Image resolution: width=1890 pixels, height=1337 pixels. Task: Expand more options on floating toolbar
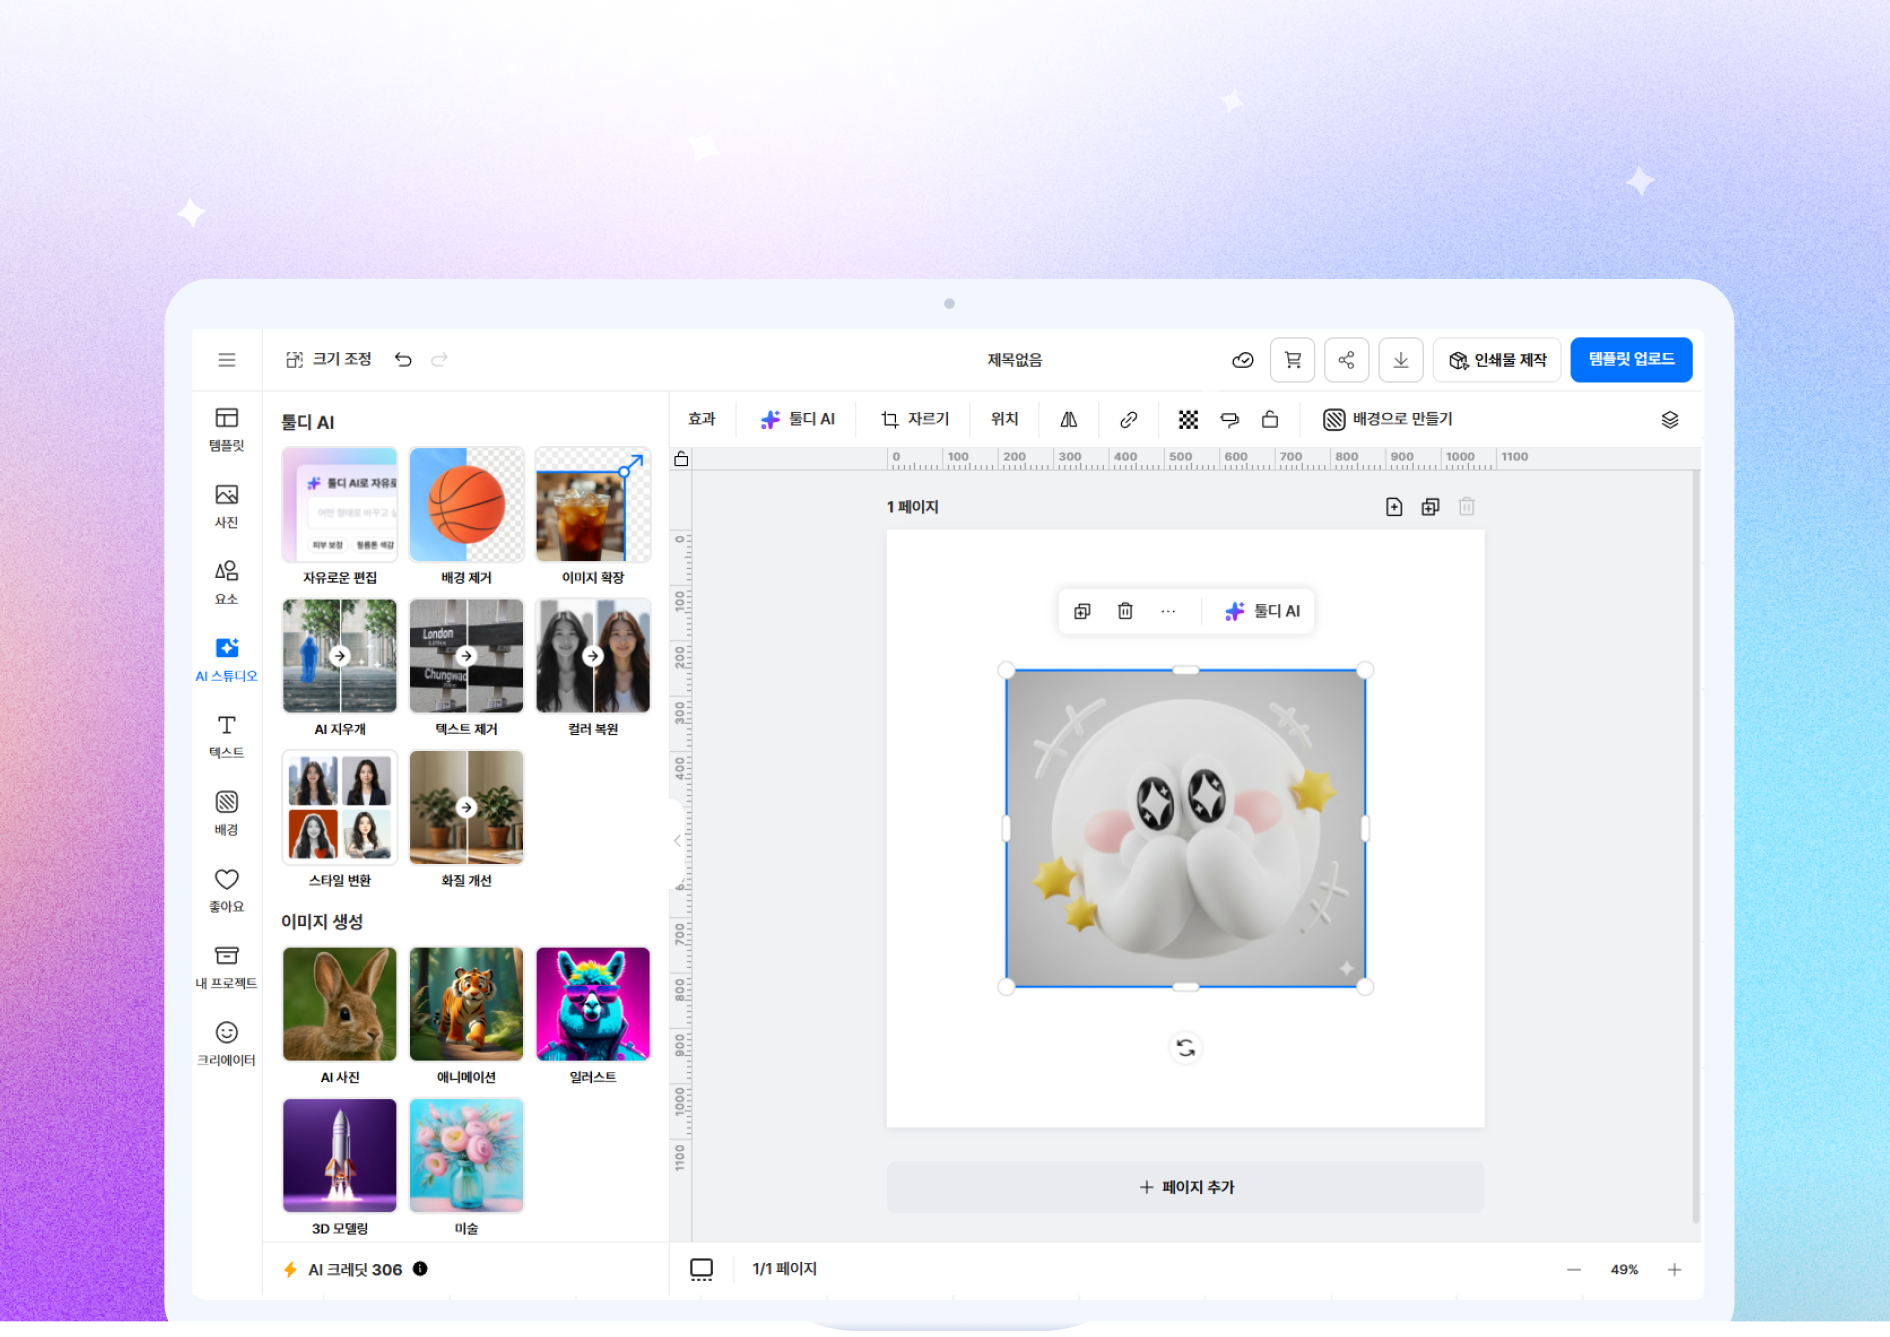pyautogui.click(x=1168, y=611)
